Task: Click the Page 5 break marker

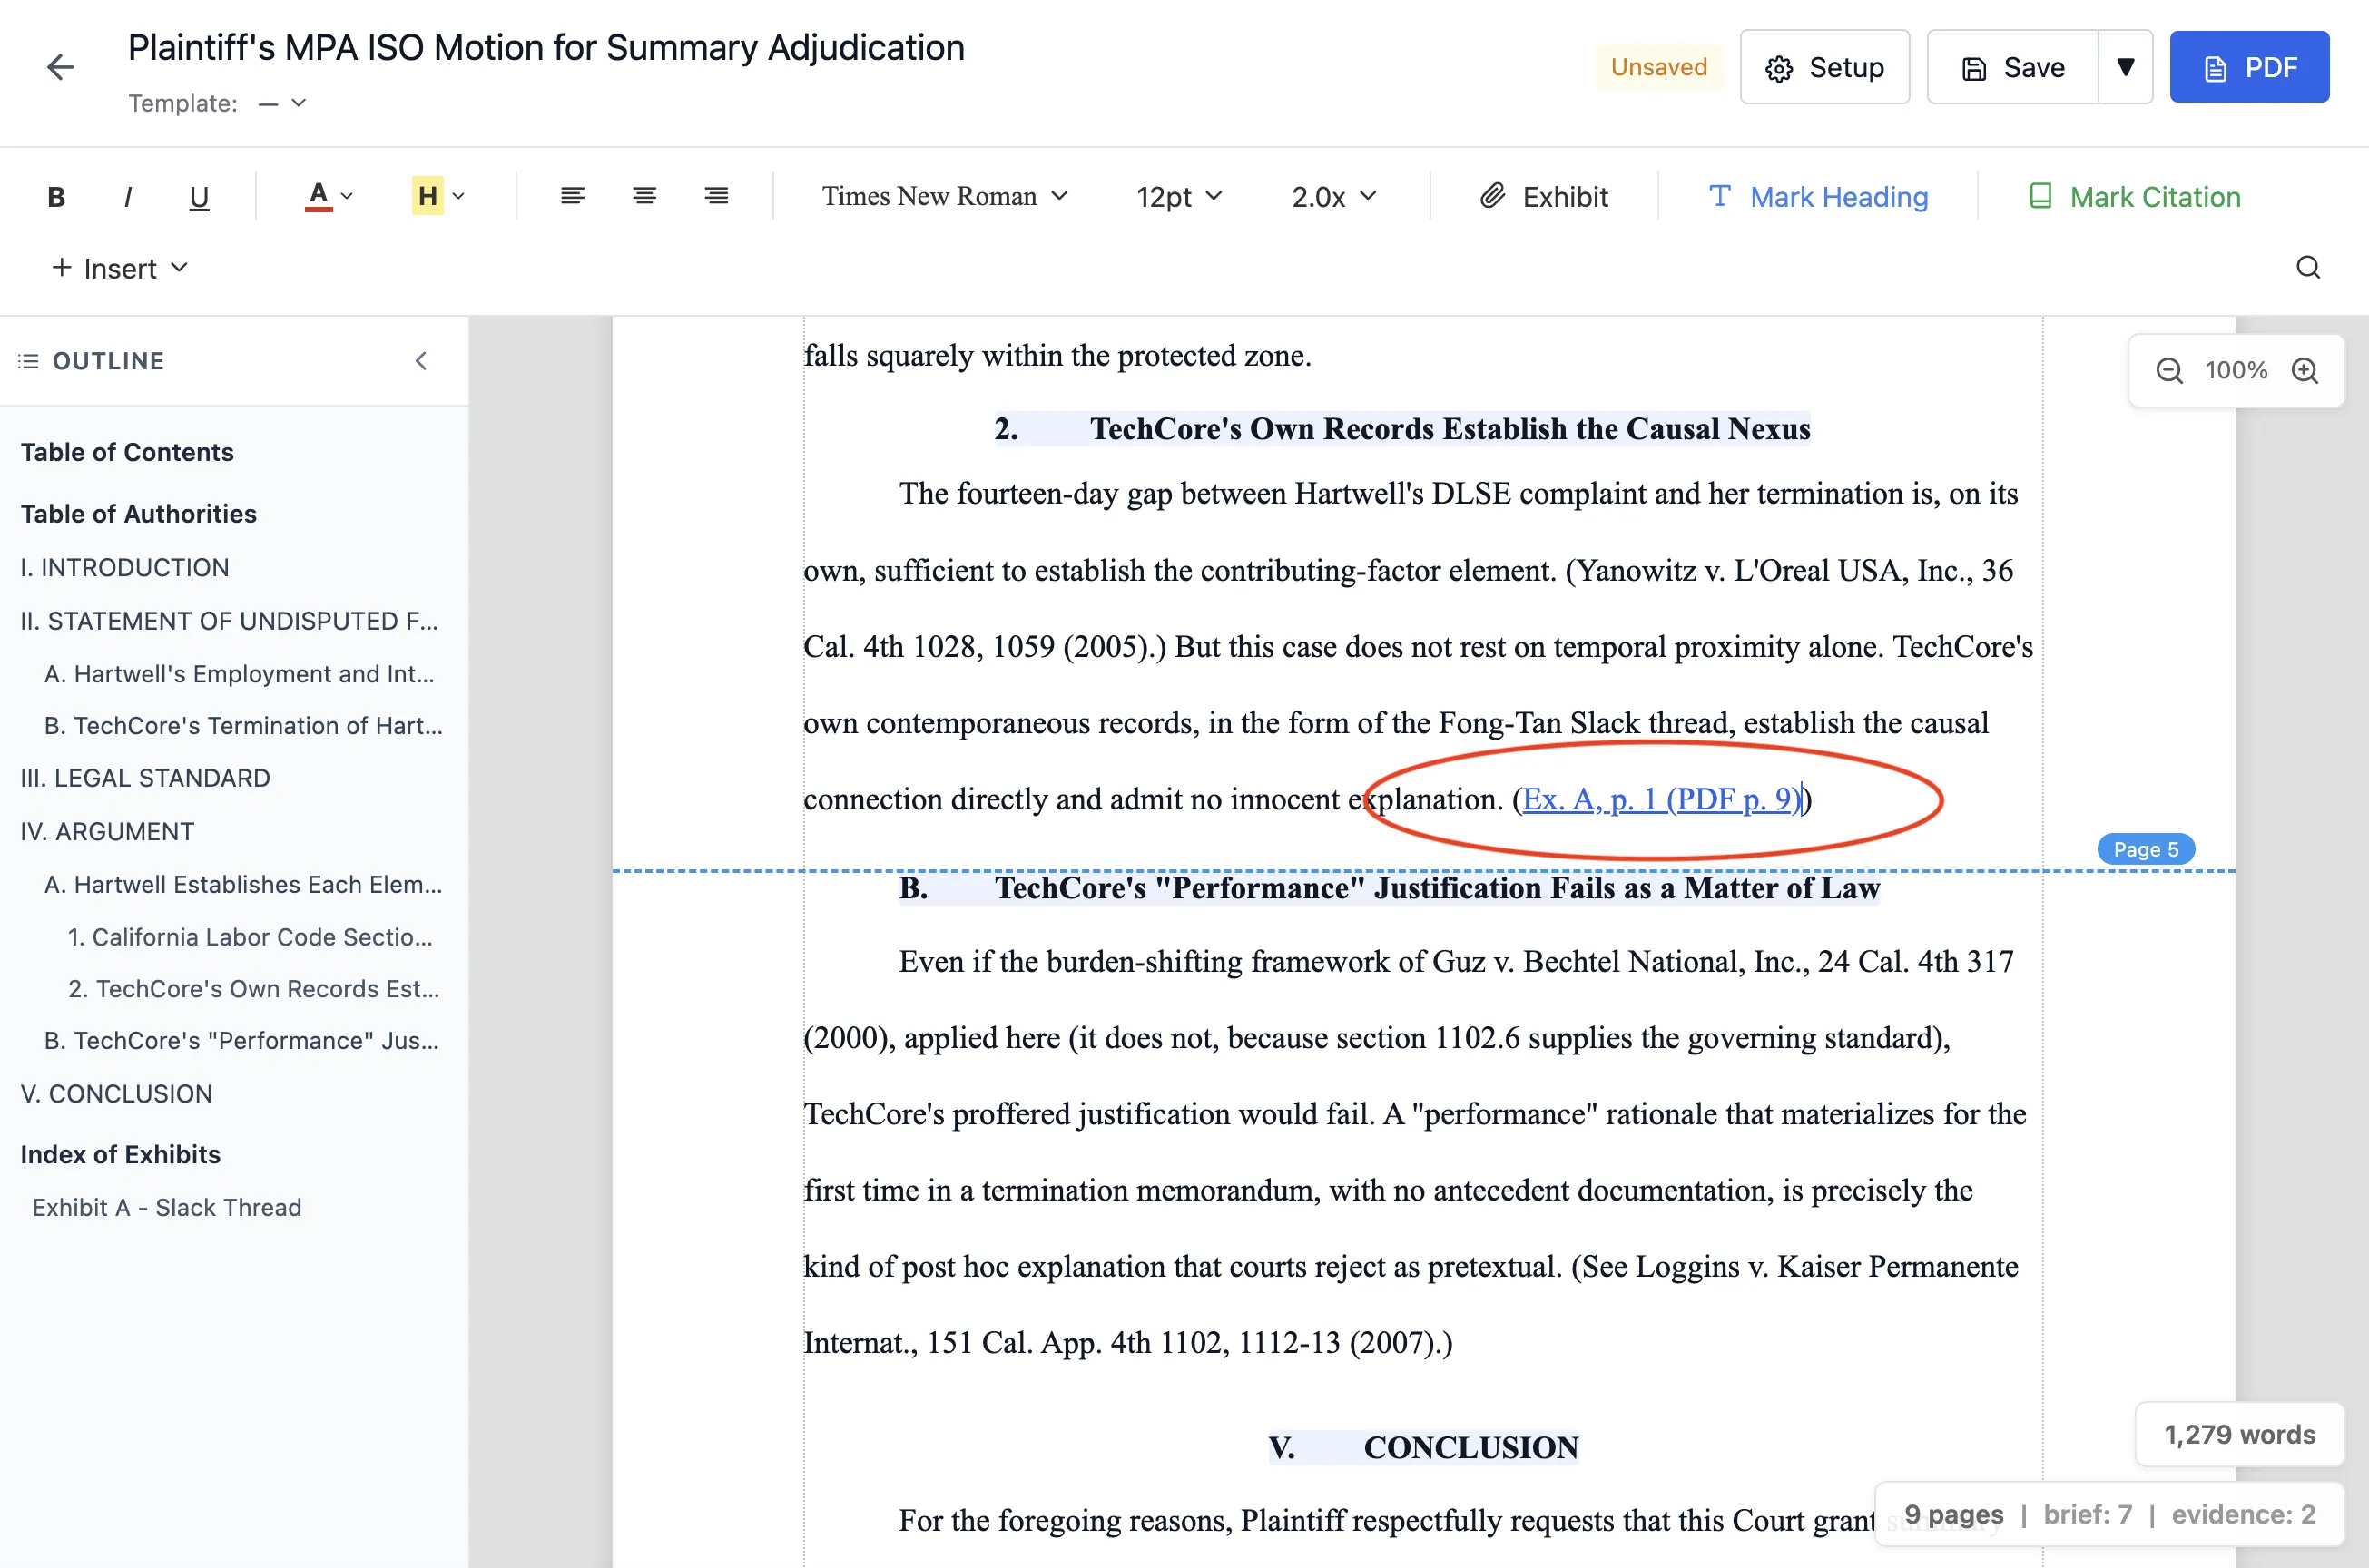Action: (2146, 849)
